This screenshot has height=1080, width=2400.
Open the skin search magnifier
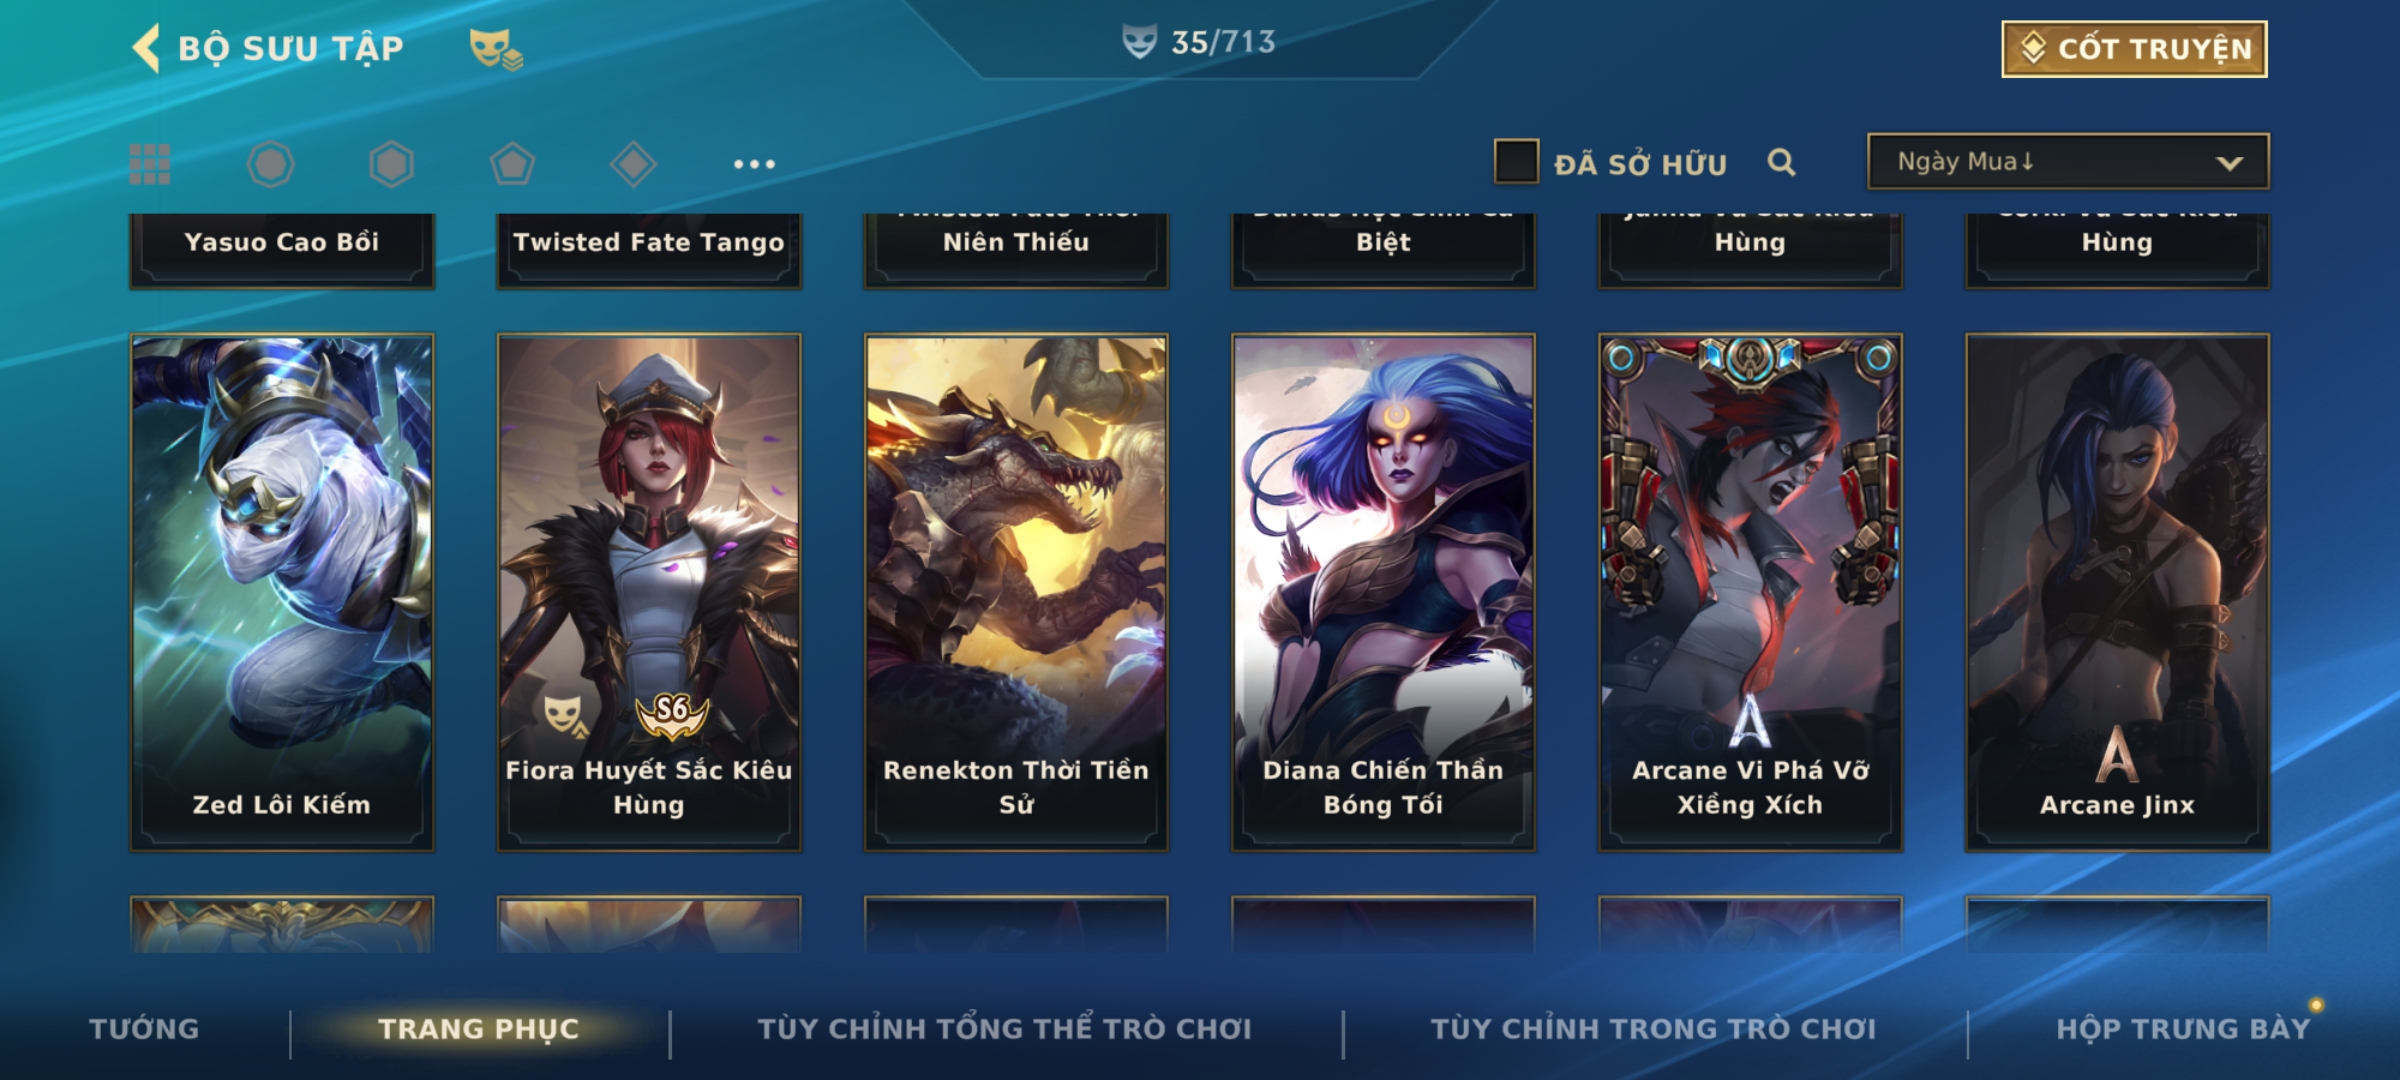[1781, 162]
